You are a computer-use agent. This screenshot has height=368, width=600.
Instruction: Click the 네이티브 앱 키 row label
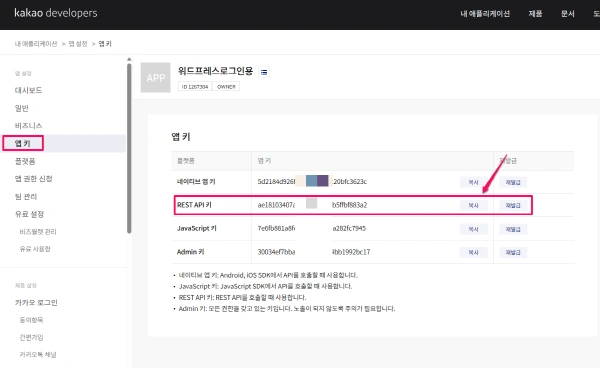point(196,182)
